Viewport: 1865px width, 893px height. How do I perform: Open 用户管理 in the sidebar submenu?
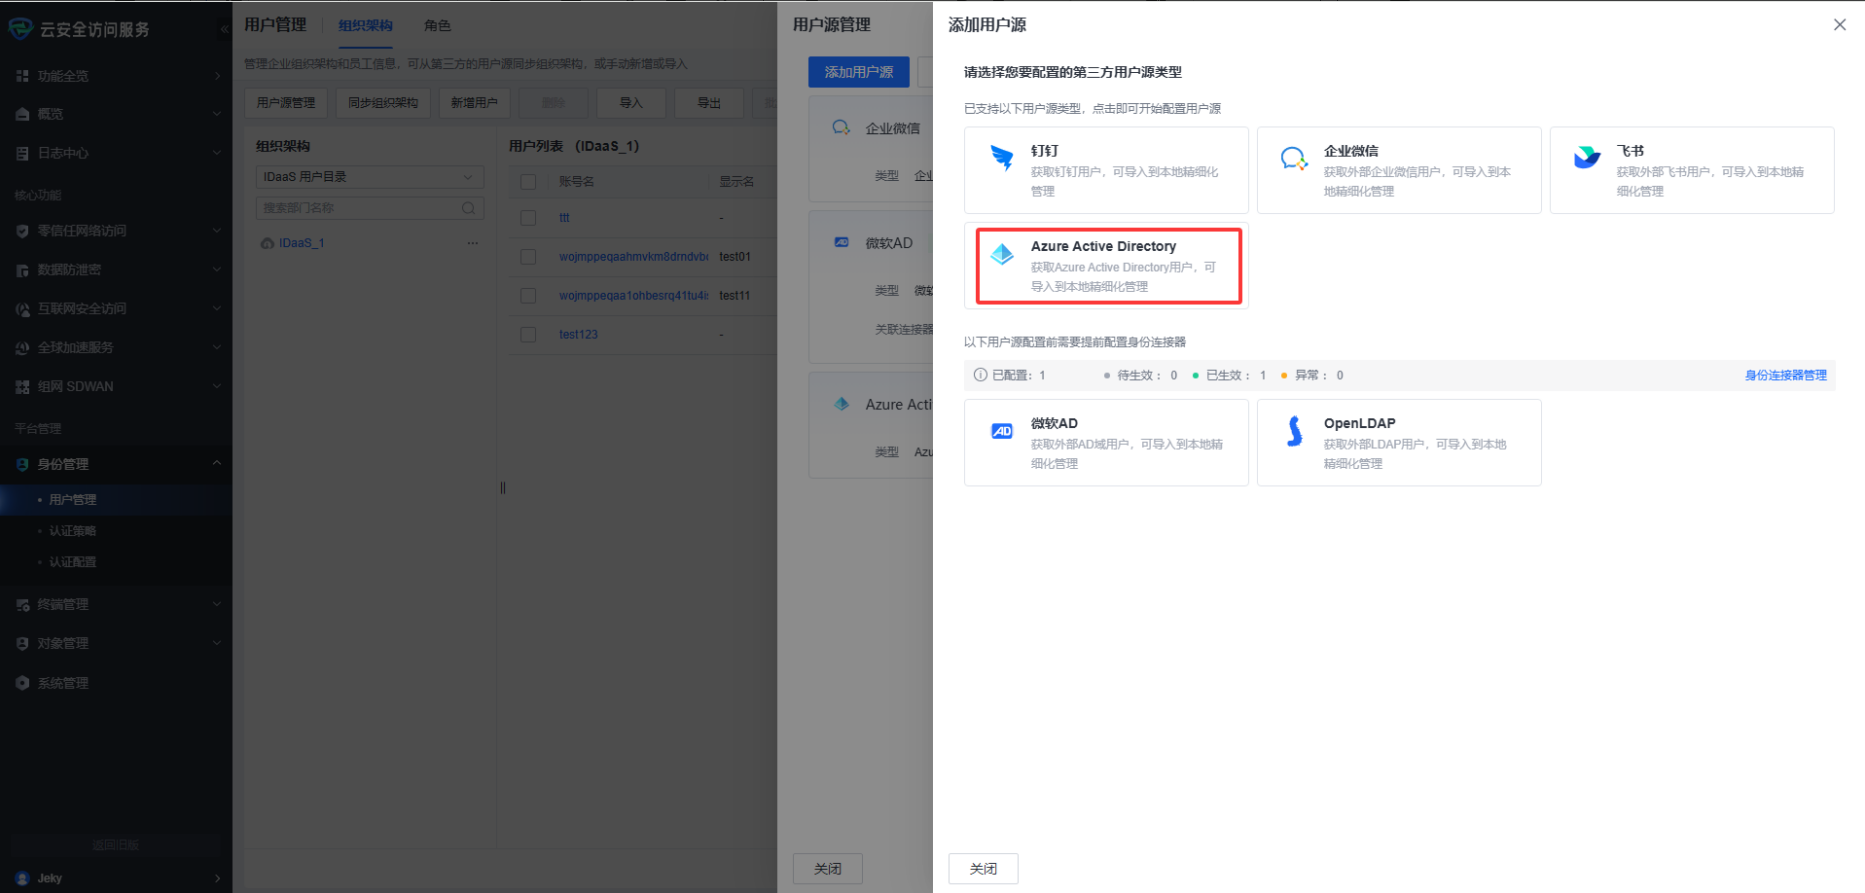(73, 500)
